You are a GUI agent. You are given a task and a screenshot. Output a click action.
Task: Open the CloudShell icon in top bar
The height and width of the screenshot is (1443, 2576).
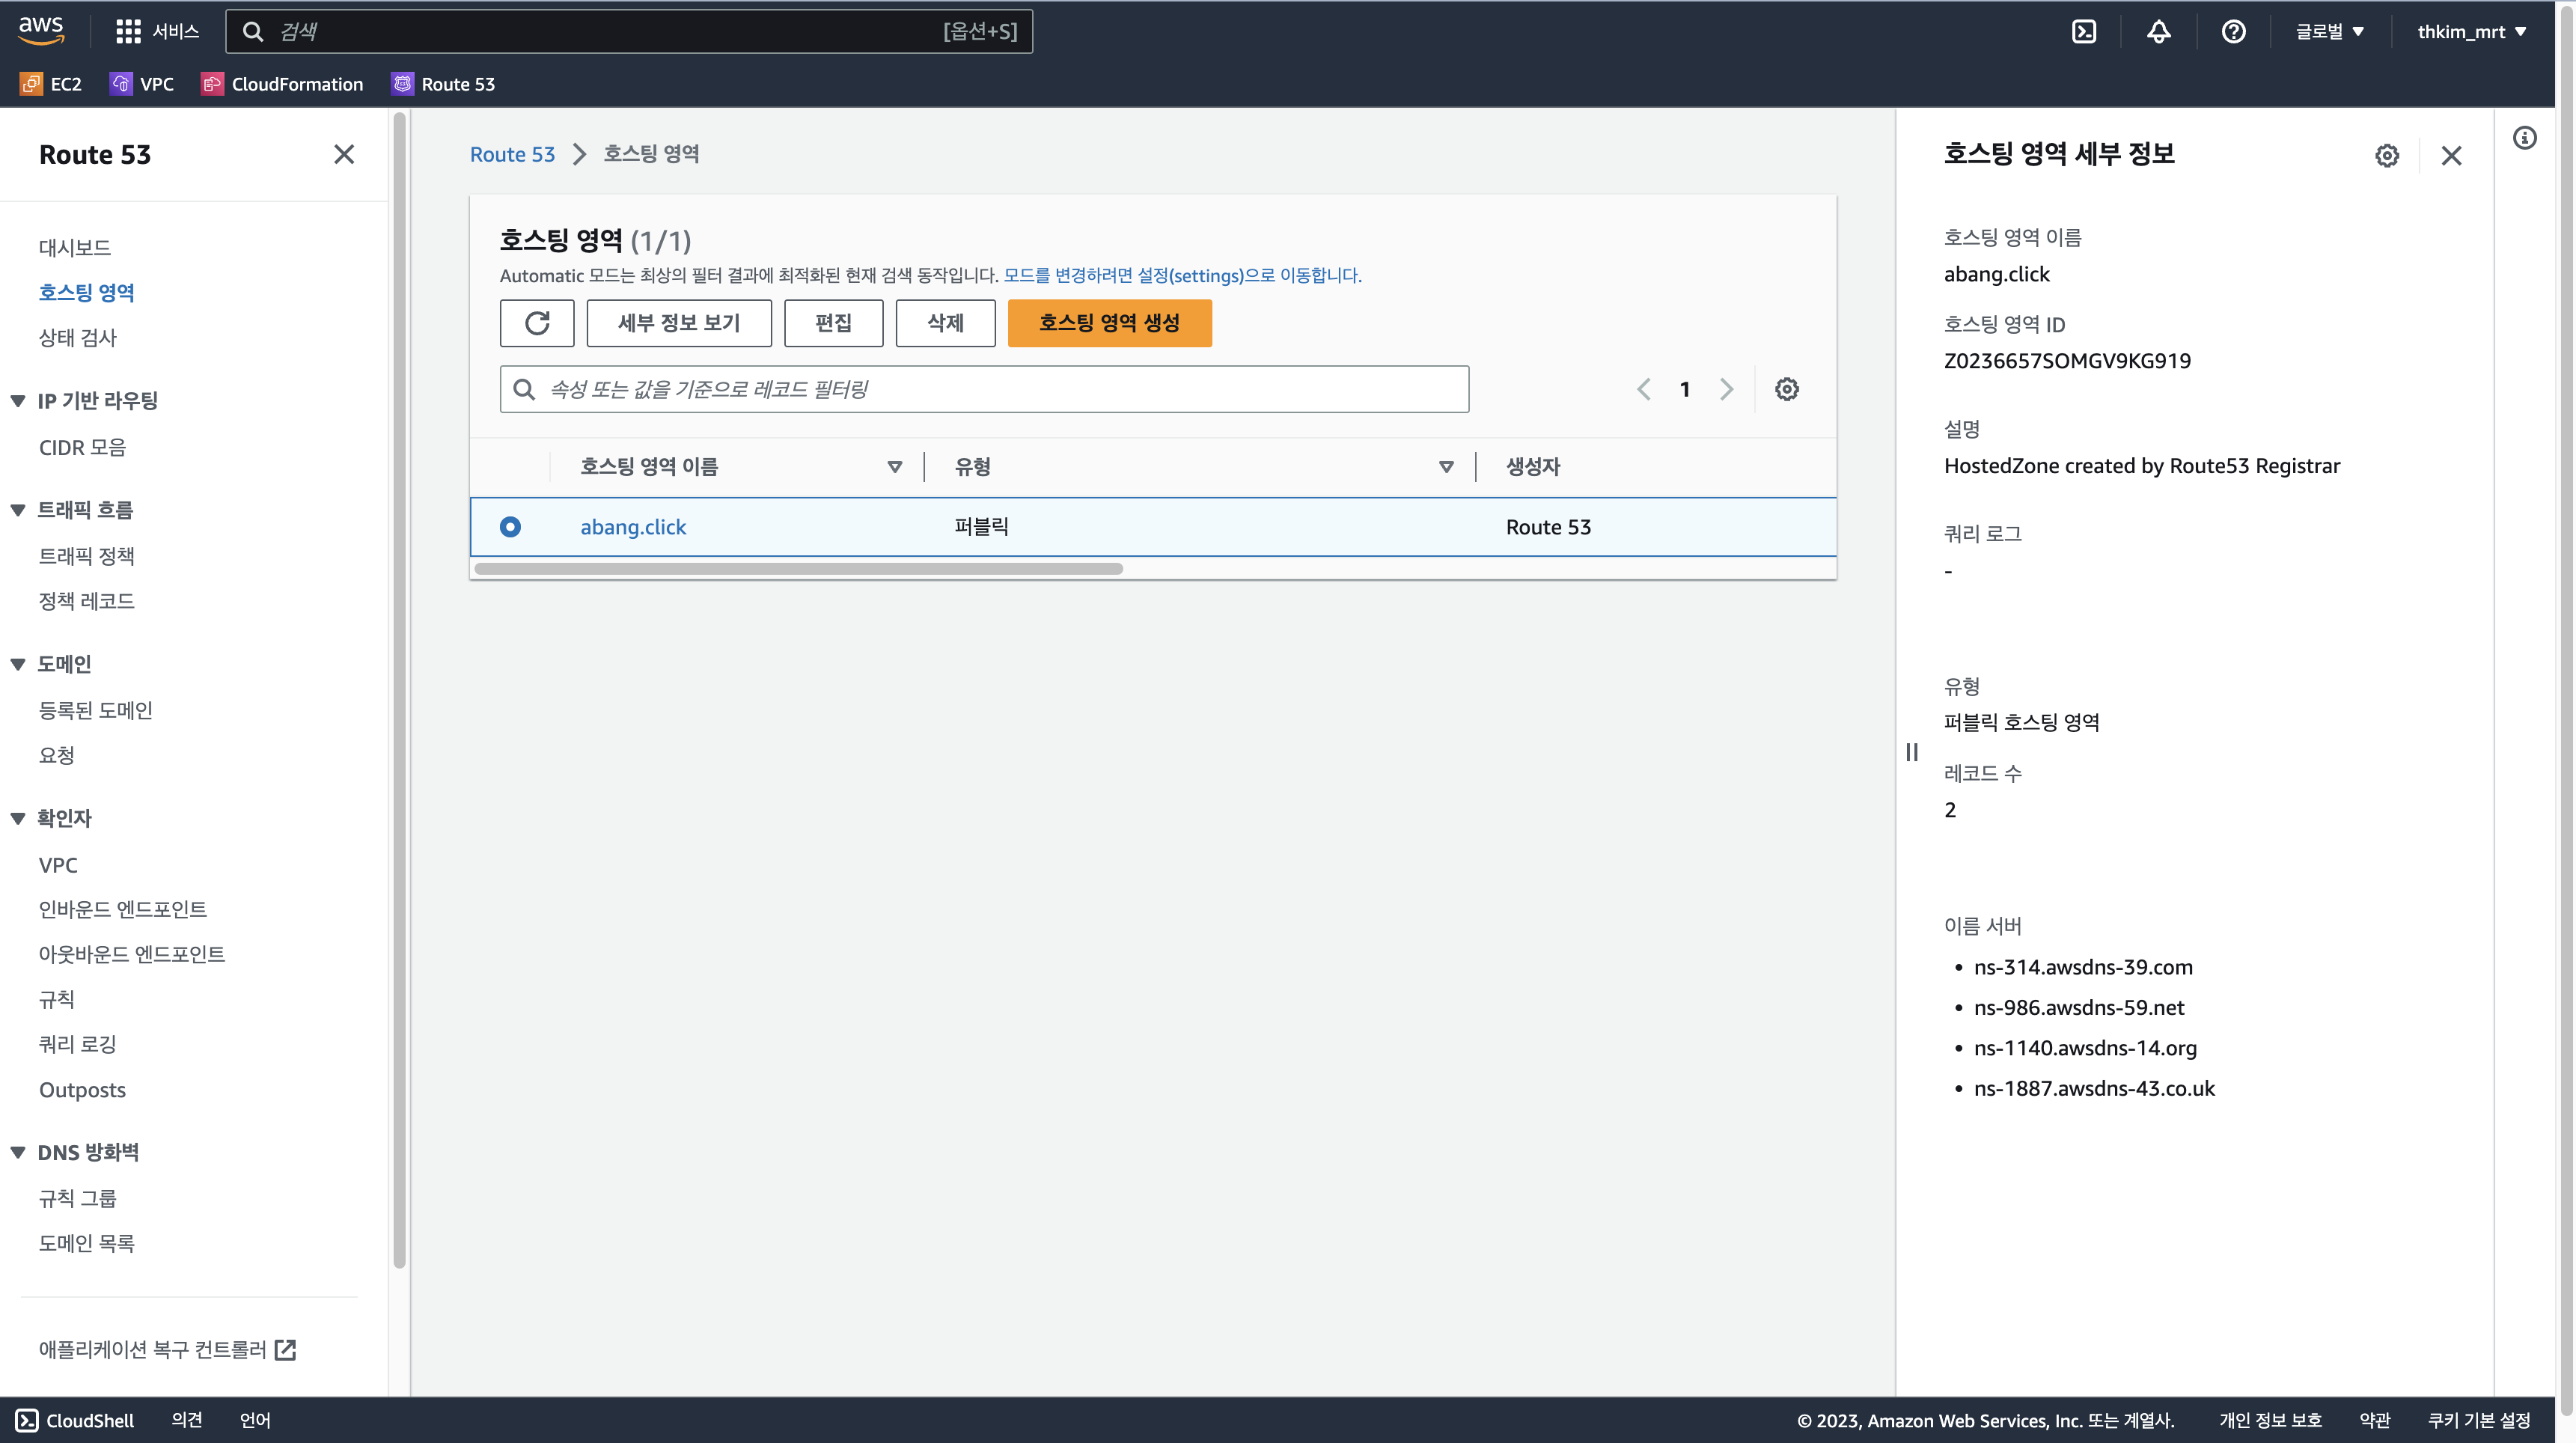2084,32
